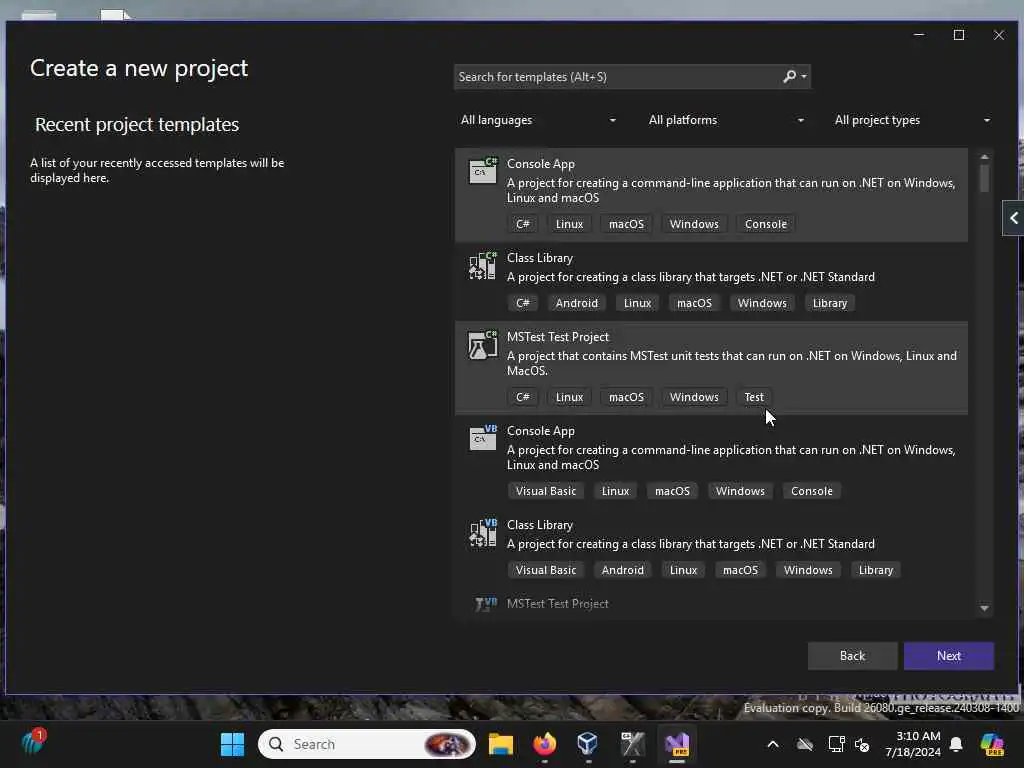Minimize the Create a new project window
The height and width of the screenshot is (768, 1024).
pos(919,35)
